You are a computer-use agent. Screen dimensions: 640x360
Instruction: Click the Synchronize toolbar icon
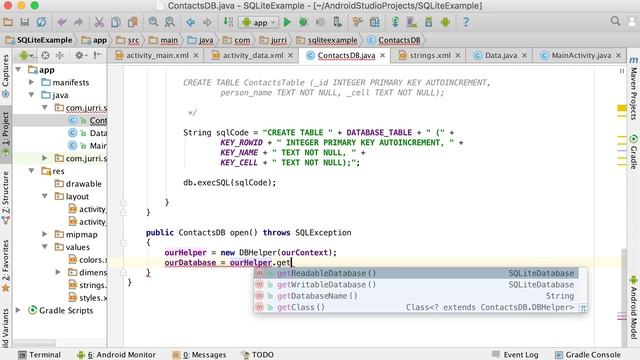41,22
